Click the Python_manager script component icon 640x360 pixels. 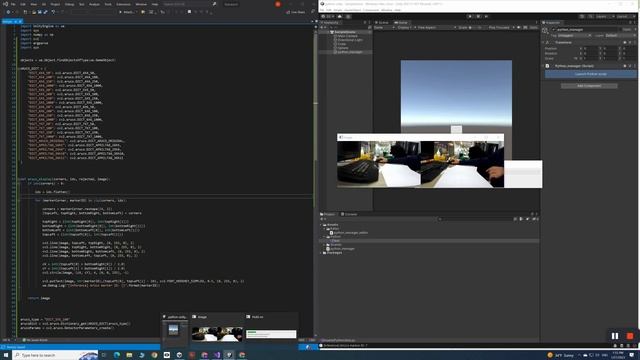point(548,66)
